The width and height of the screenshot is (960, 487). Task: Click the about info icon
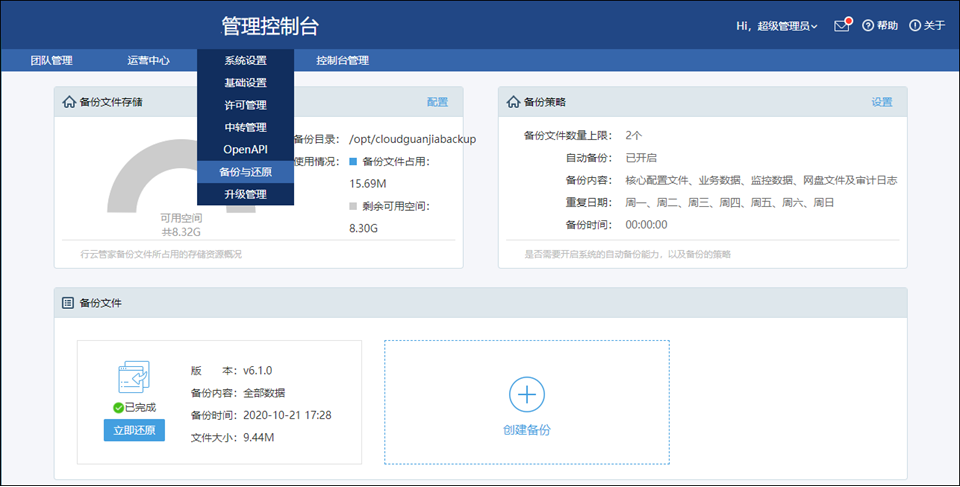[914, 26]
